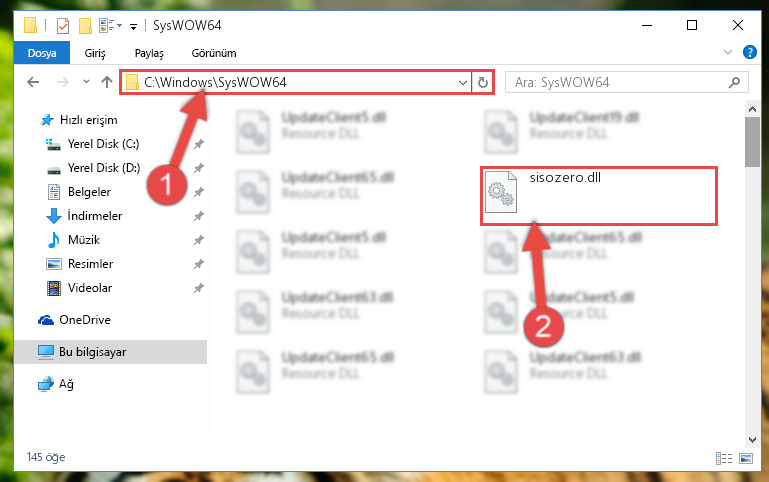Expand the address bar history dropdown

pyautogui.click(x=462, y=82)
